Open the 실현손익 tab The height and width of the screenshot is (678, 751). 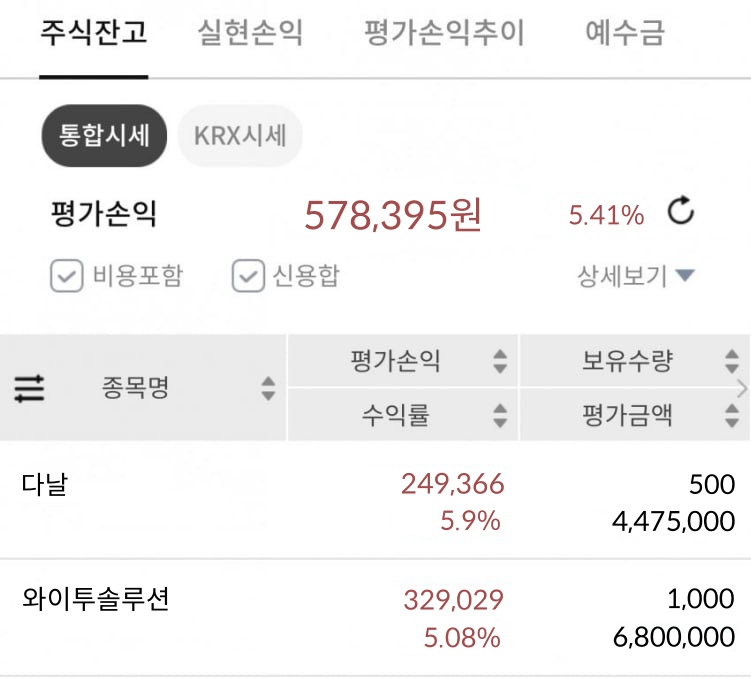[250, 33]
